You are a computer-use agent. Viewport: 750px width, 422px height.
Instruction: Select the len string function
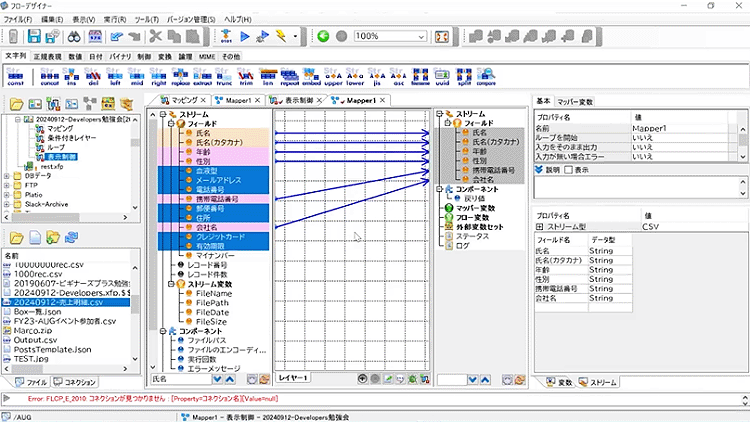coord(268,77)
